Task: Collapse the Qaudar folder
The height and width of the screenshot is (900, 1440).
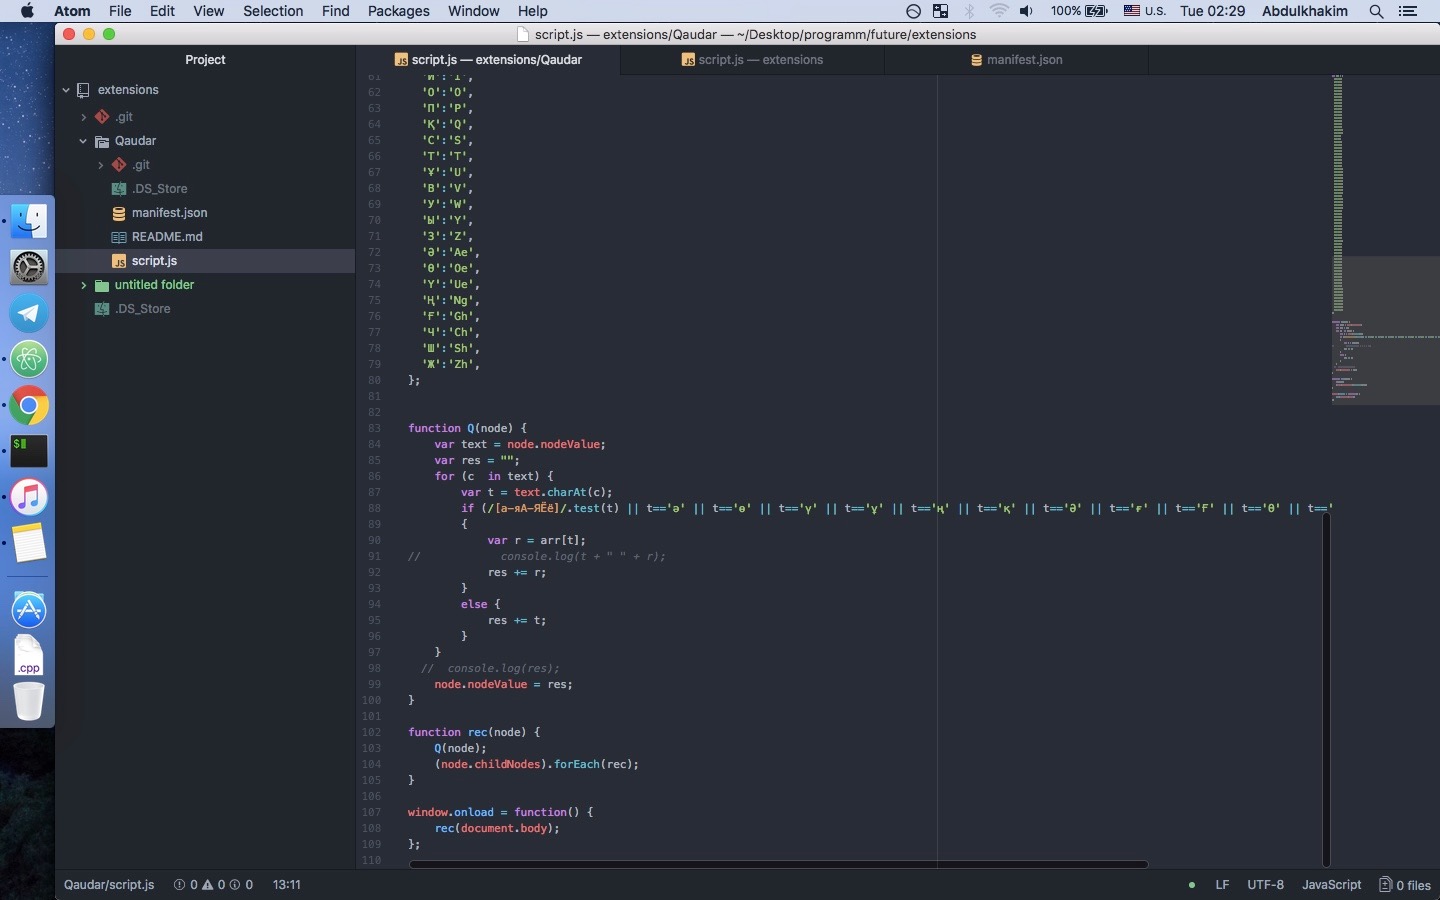Action: point(84,141)
